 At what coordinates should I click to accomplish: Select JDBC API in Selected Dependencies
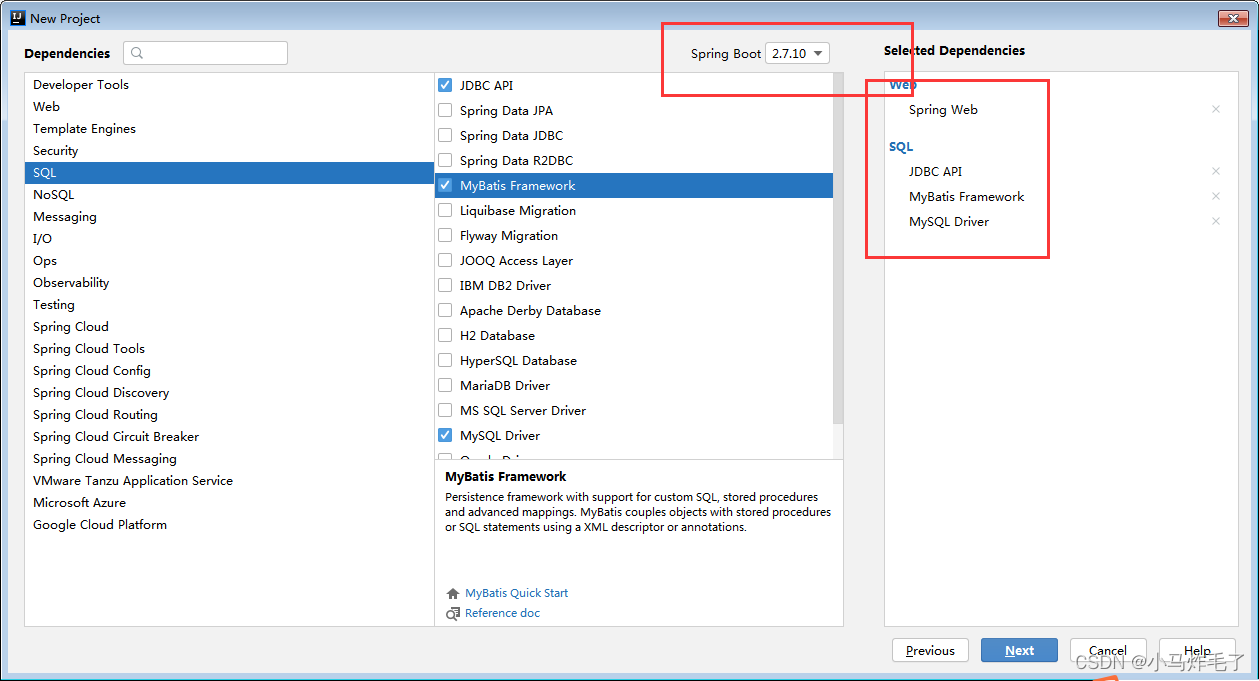click(935, 172)
